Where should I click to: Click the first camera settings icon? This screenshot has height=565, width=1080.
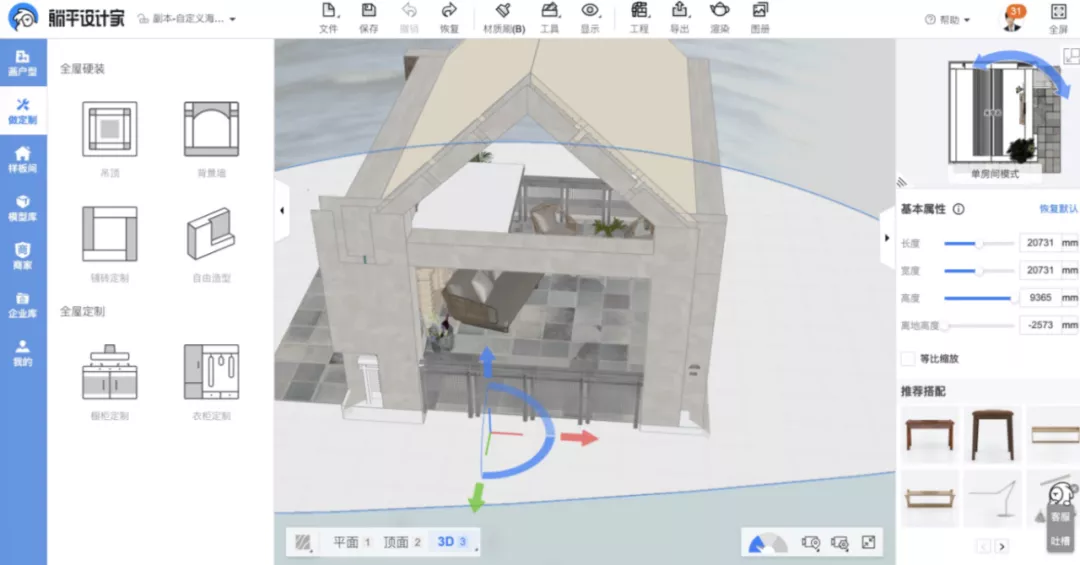(x=811, y=543)
